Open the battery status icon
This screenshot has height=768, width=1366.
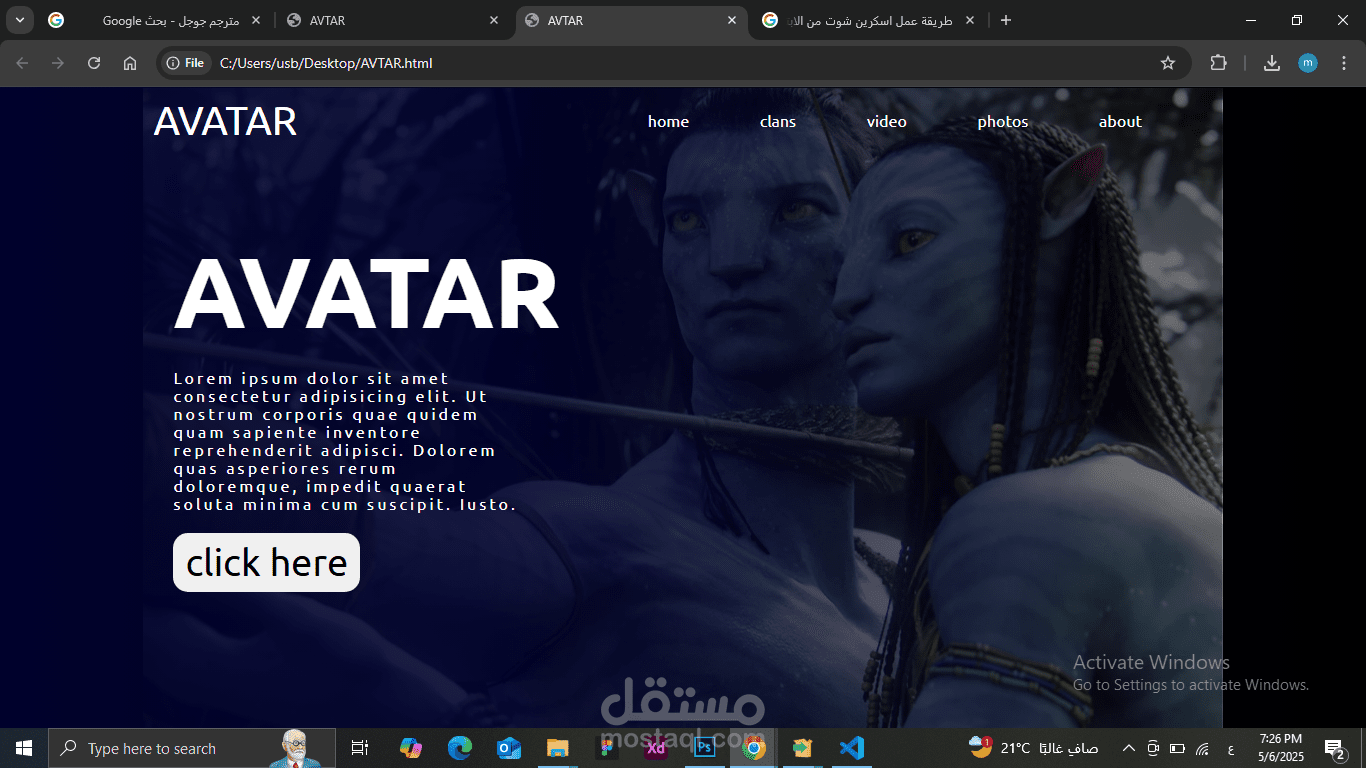[1177, 748]
